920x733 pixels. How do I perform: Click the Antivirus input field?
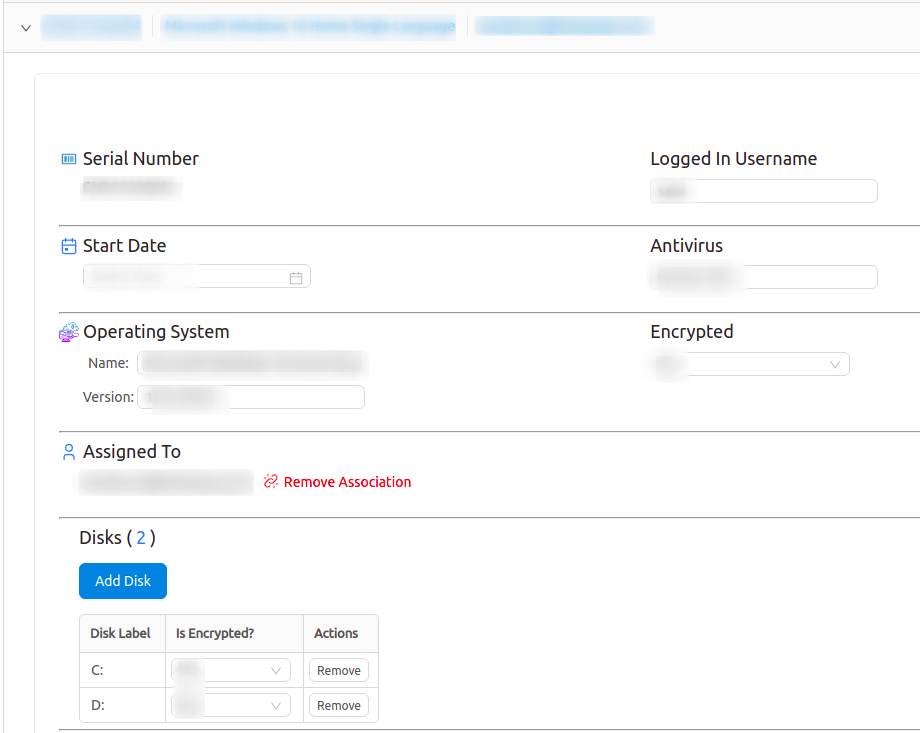763,277
